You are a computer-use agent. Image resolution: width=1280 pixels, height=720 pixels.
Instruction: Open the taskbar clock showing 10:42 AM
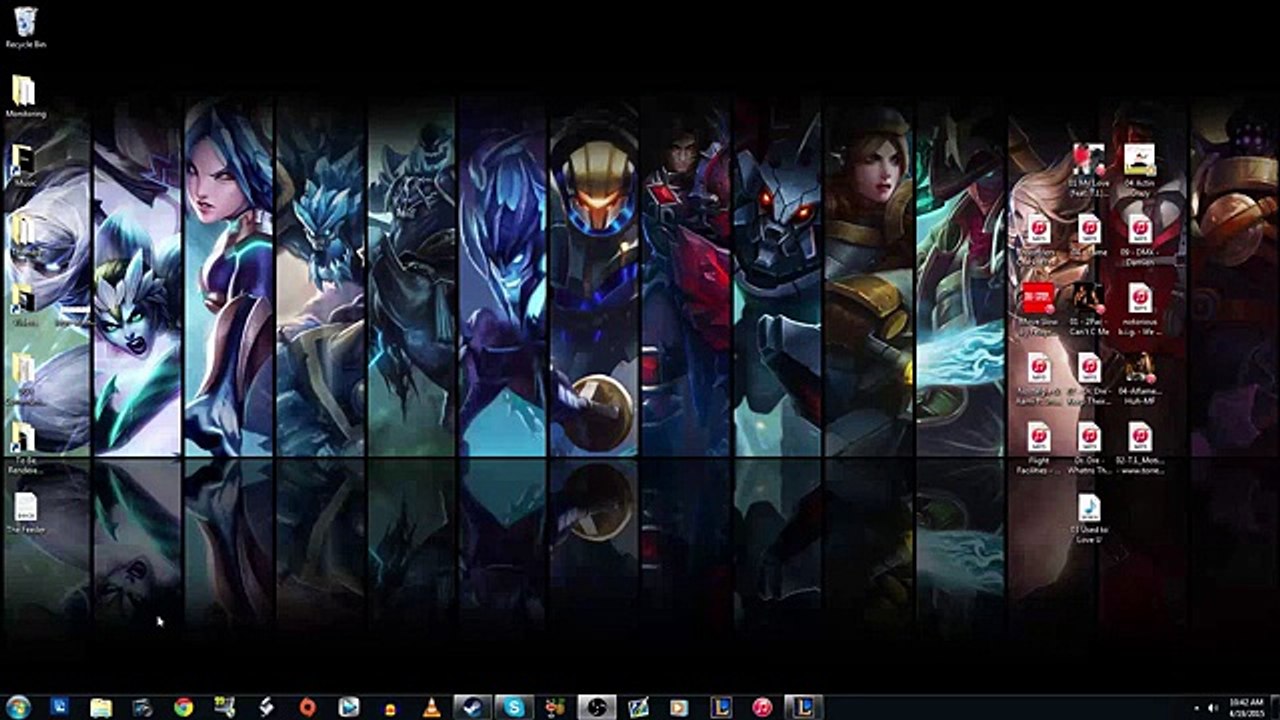click(x=1247, y=708)
